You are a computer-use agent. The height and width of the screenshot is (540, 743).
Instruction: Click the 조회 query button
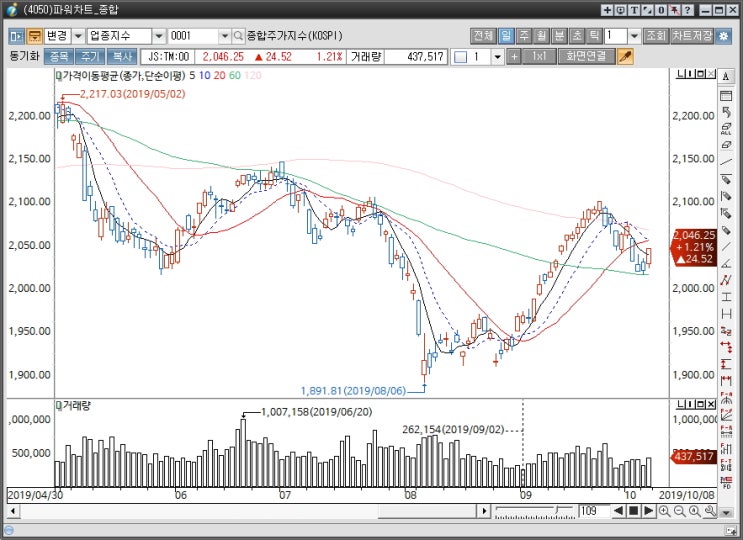click(656, 36)
